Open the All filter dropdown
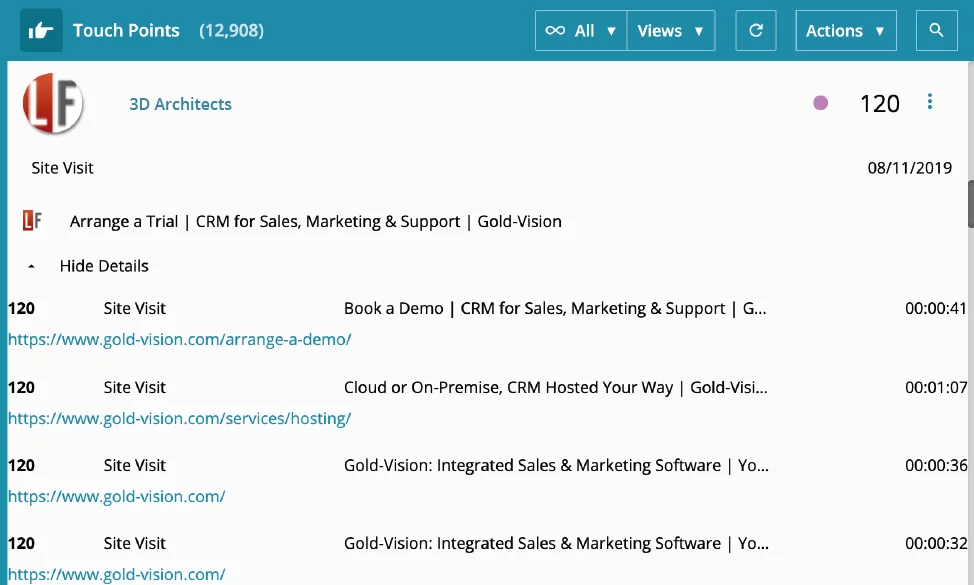 pos(581,30)
